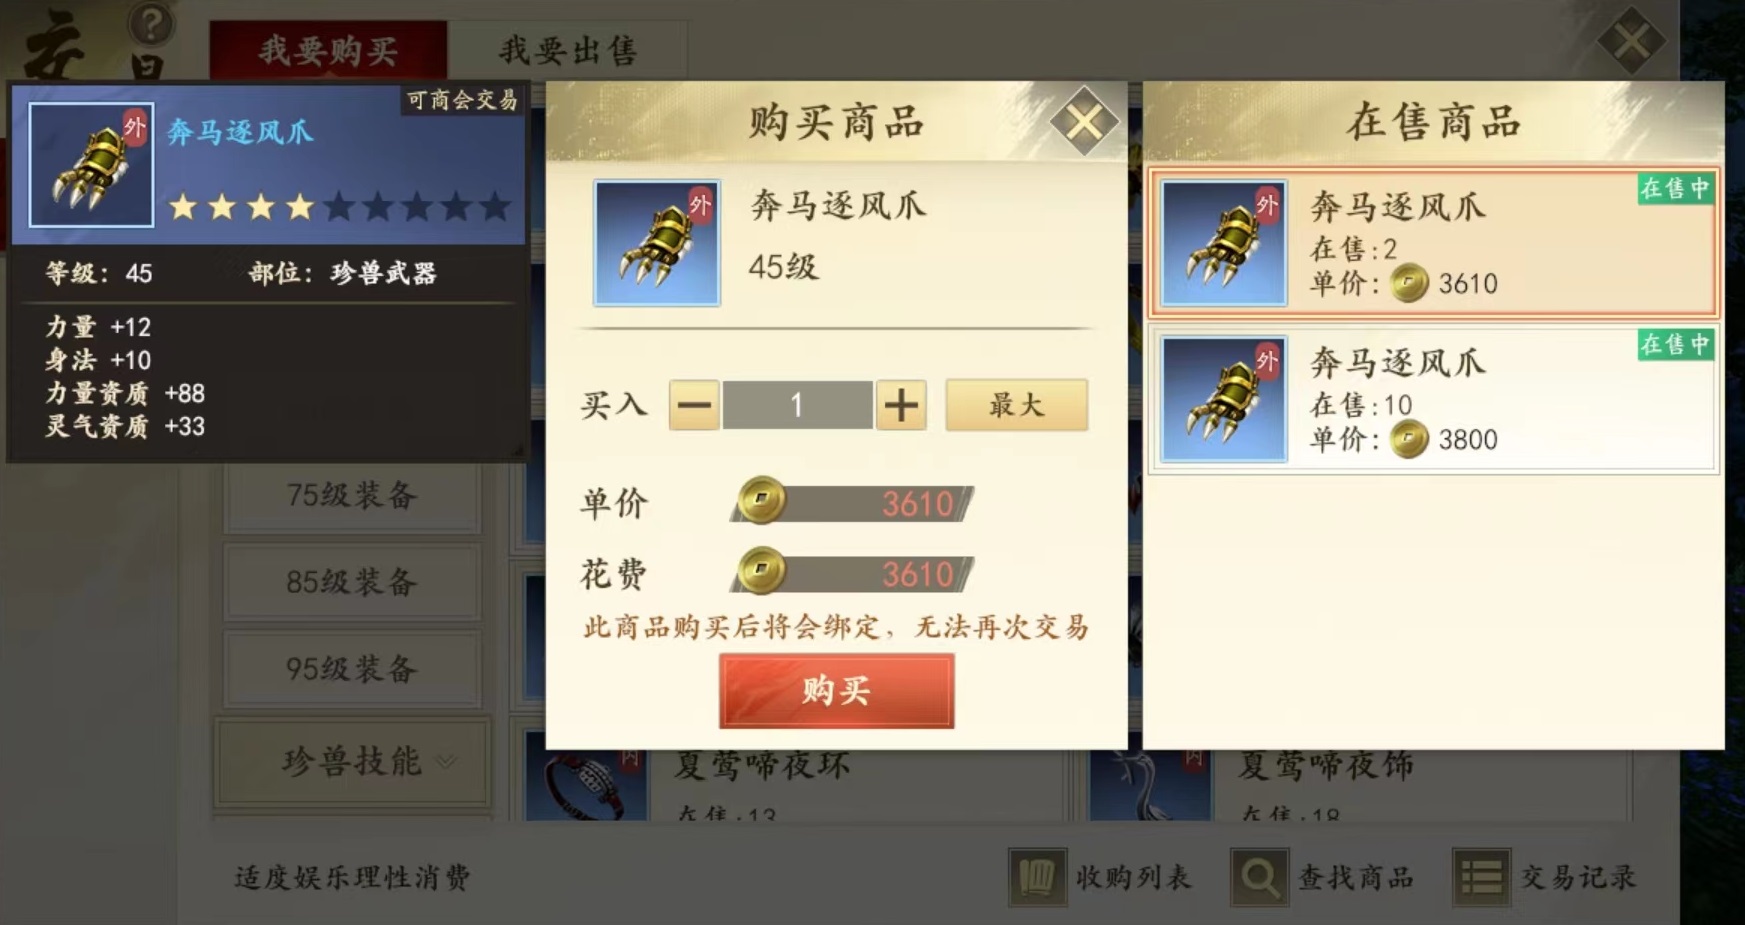Increase purchase quantity with the plus button
The width and height of the screenshot is (1745, 925).
pyautogui.click(x=901, y=405)
